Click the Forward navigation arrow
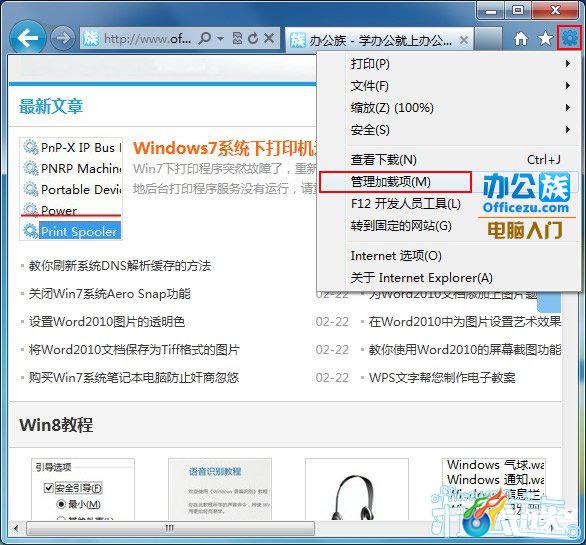This screenshot has width=586, height=545. (x=62, y=38)
